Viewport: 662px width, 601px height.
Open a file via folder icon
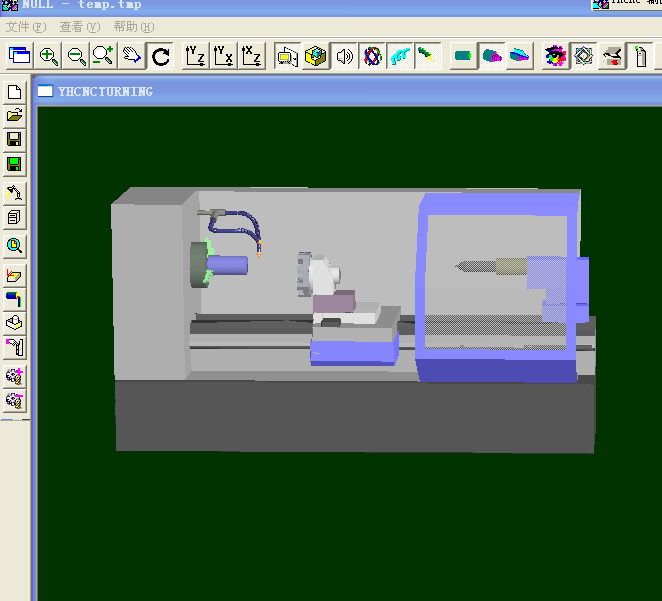pos(14,115)
